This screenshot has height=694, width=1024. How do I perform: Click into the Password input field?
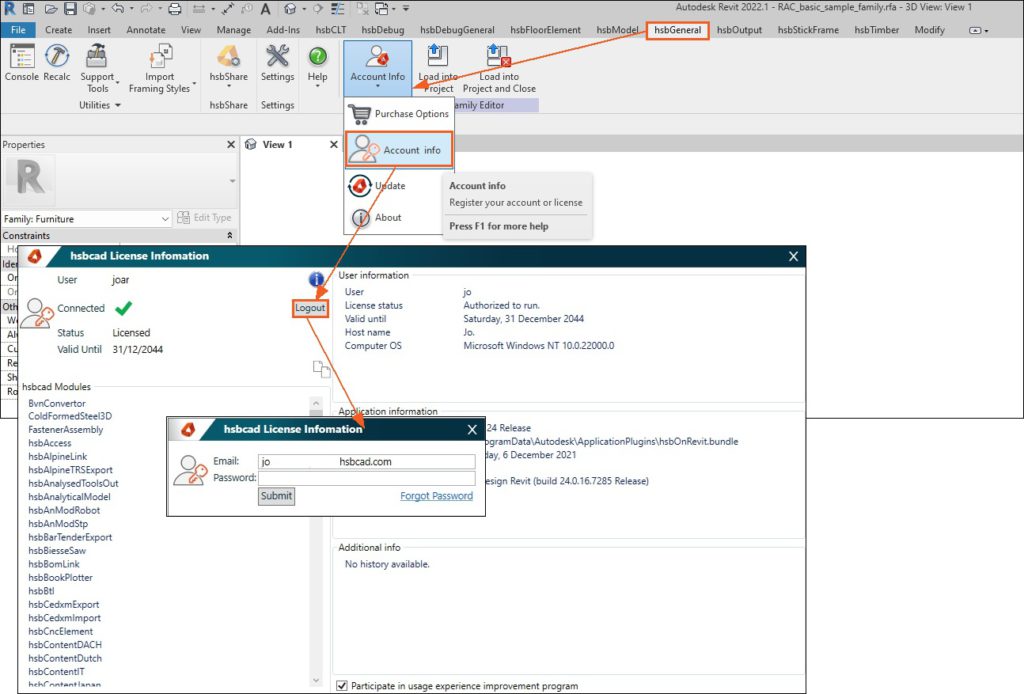pos(366,478)
